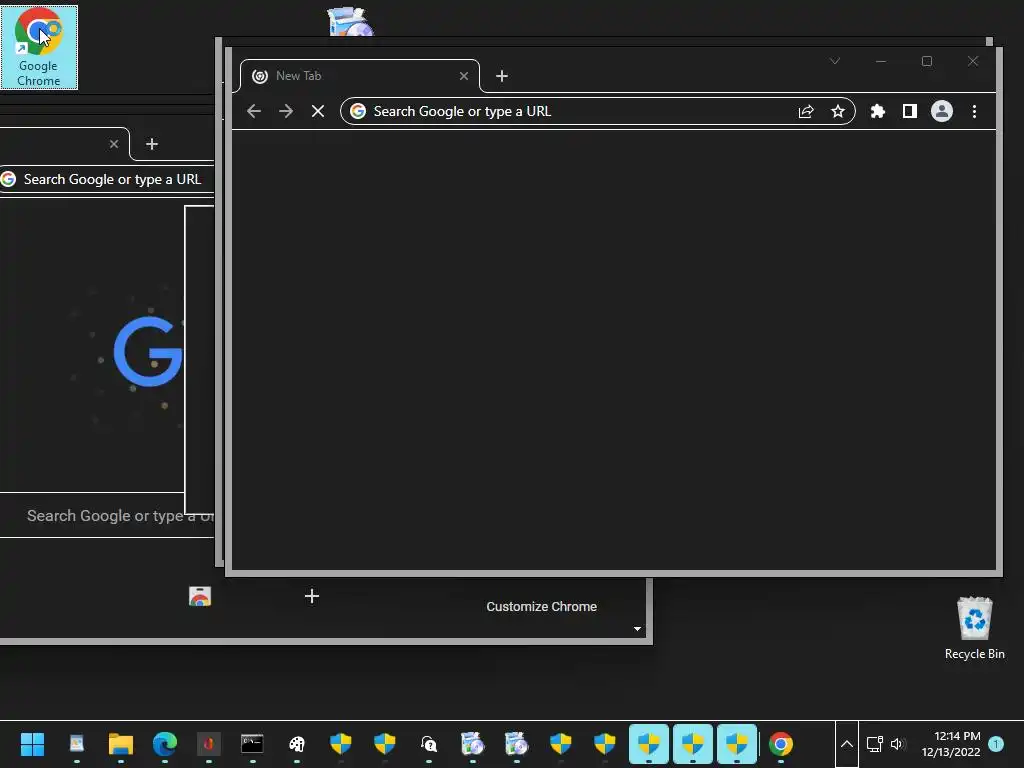
Task: Minimize the front Chrome window
Action: pos(881,61)
